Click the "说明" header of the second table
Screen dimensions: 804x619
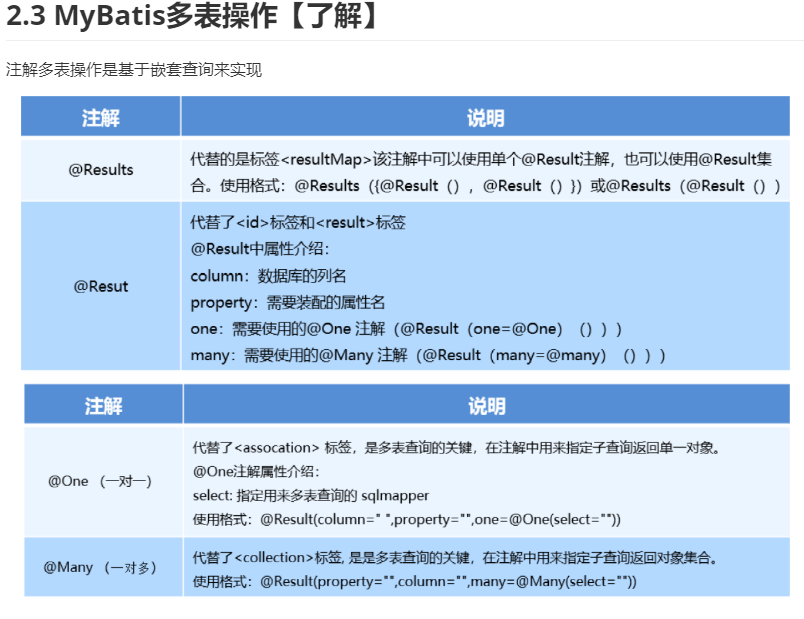487,406
